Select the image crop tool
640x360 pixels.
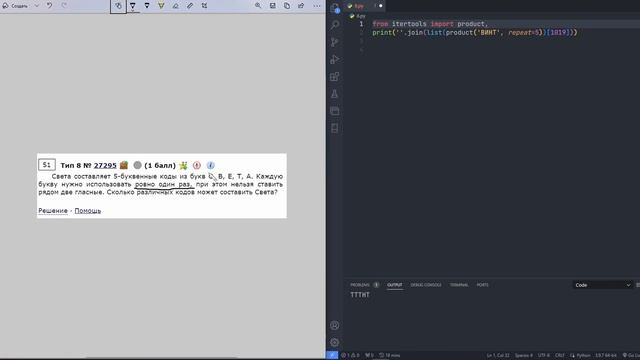pos(204,6)
